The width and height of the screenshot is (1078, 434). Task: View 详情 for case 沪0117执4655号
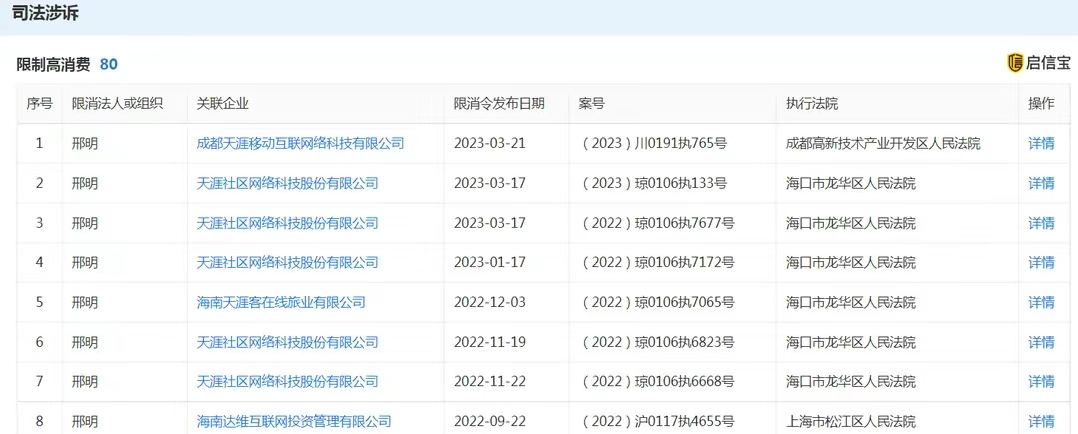tap(1041, 422)
